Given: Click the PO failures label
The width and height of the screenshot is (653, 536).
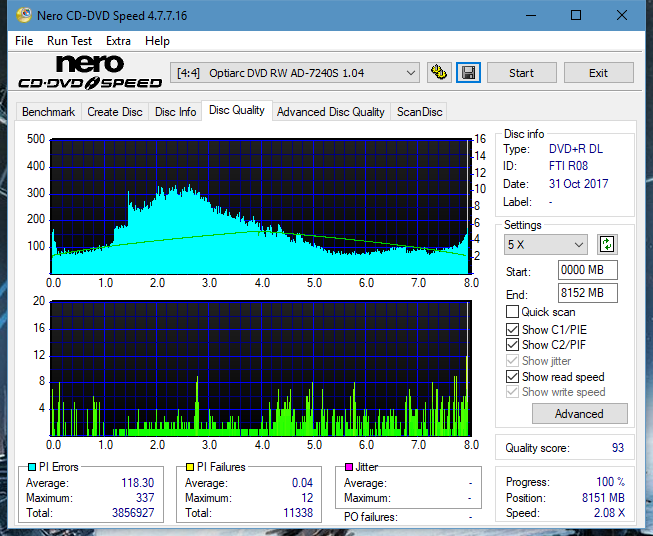Looking at the screenshot, I should (x=371, y=517).
